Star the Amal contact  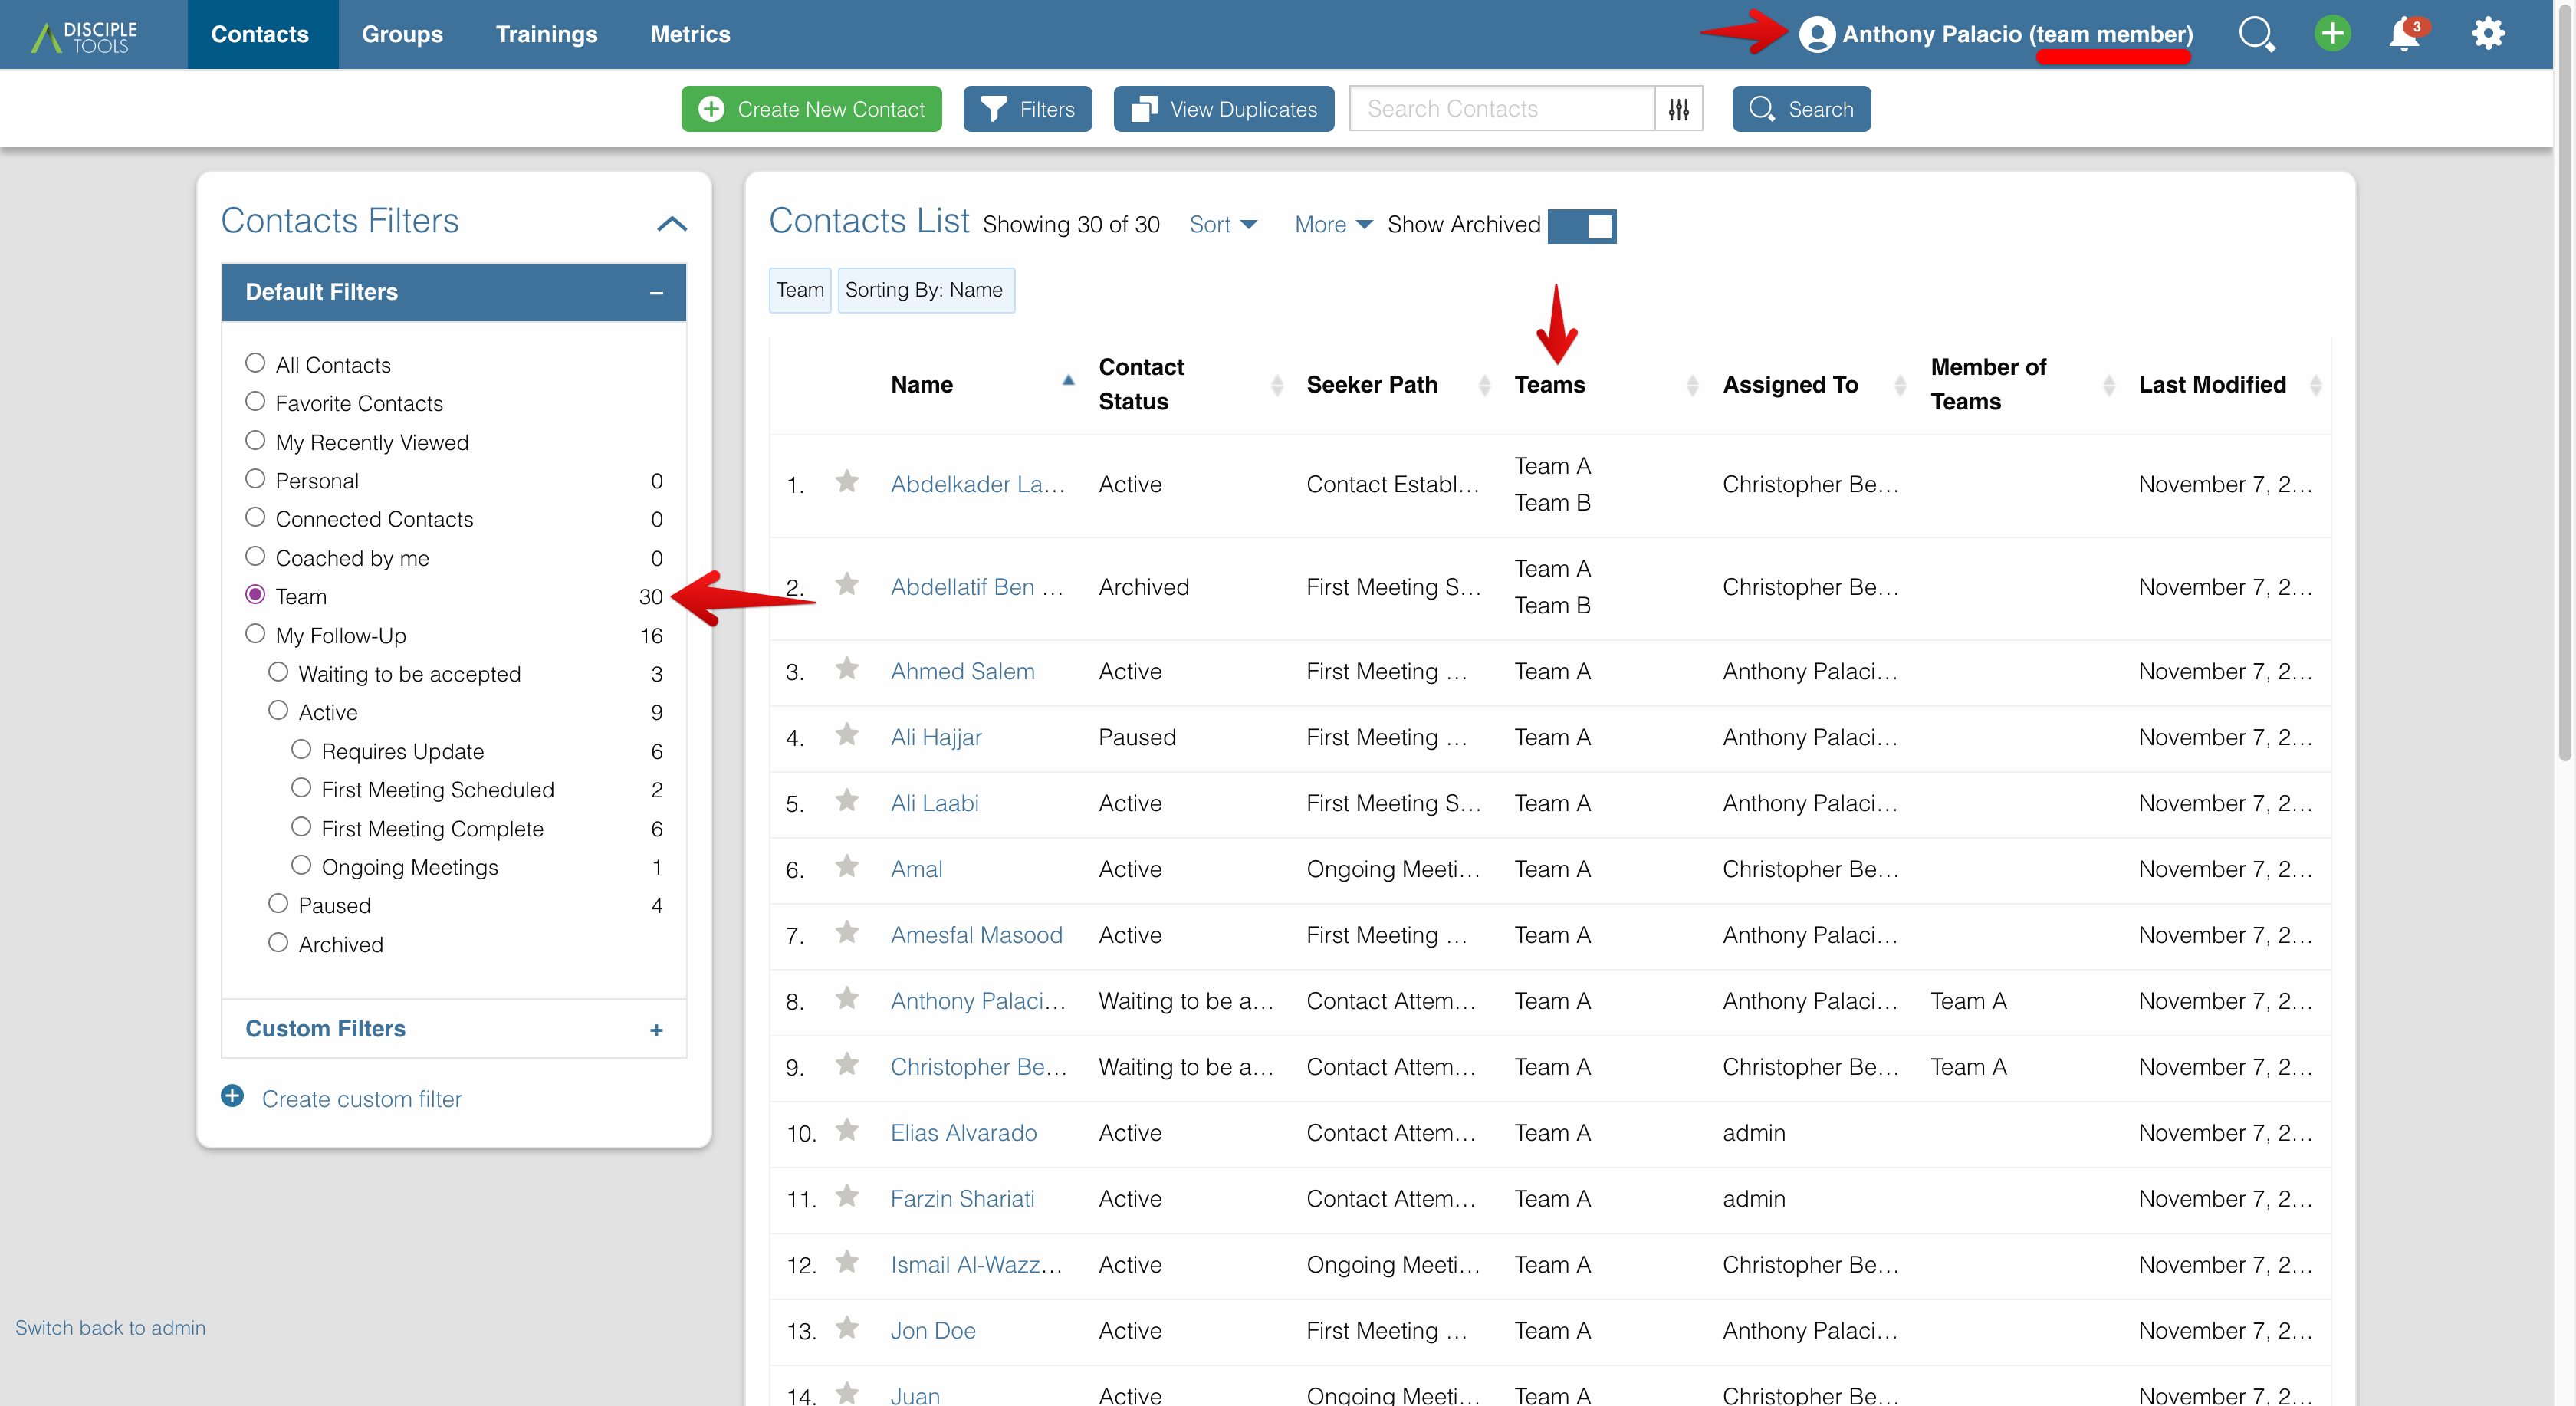point(847,868)
